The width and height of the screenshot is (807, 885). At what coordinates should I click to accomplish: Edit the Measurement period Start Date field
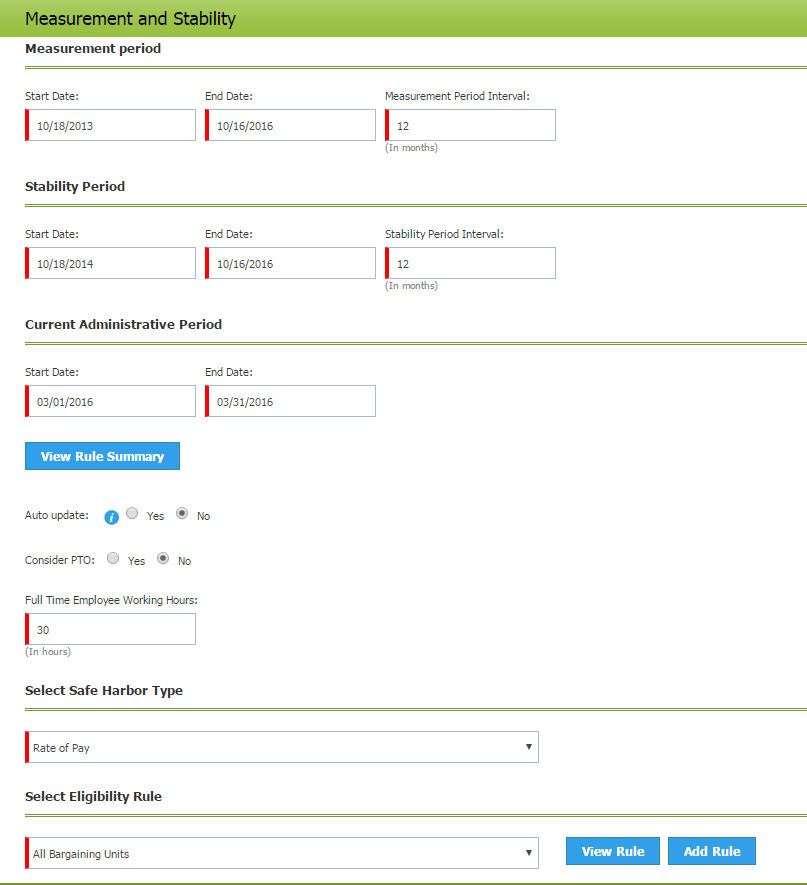pyautogui.click(x=111, y=126)
